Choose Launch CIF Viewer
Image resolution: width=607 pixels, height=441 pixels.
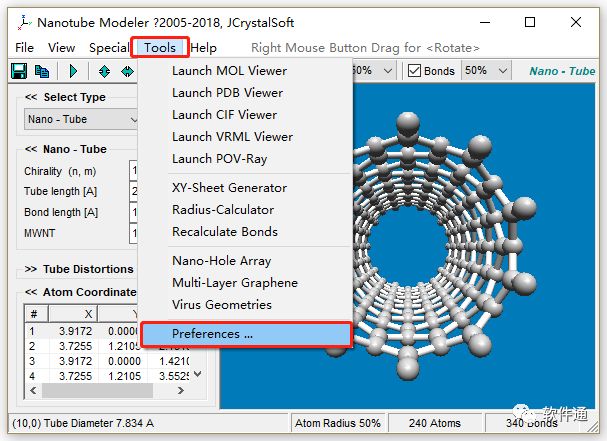click(245, 115)
